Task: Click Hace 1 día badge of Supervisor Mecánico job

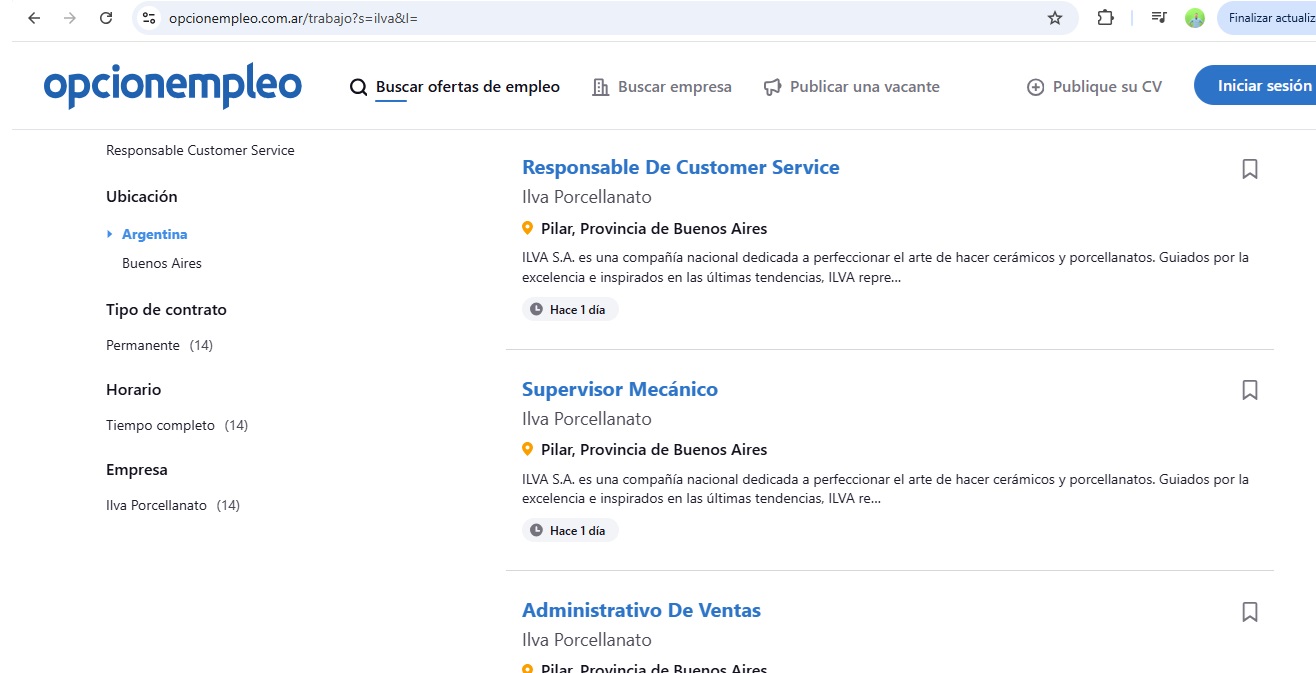Action: pos(570,531)
